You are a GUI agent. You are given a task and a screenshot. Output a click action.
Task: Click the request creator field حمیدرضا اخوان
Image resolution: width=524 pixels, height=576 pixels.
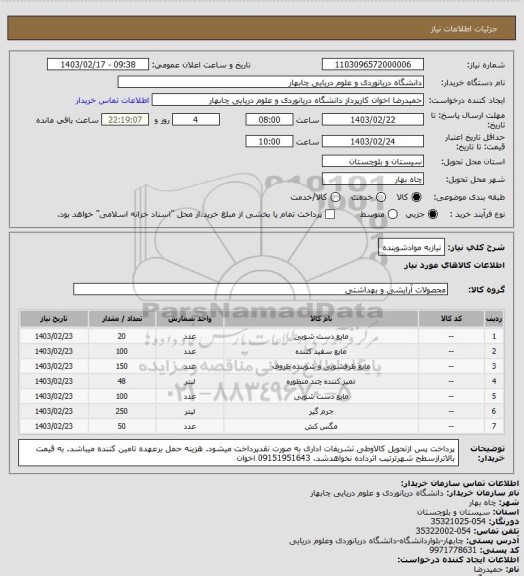coord(288,100)
